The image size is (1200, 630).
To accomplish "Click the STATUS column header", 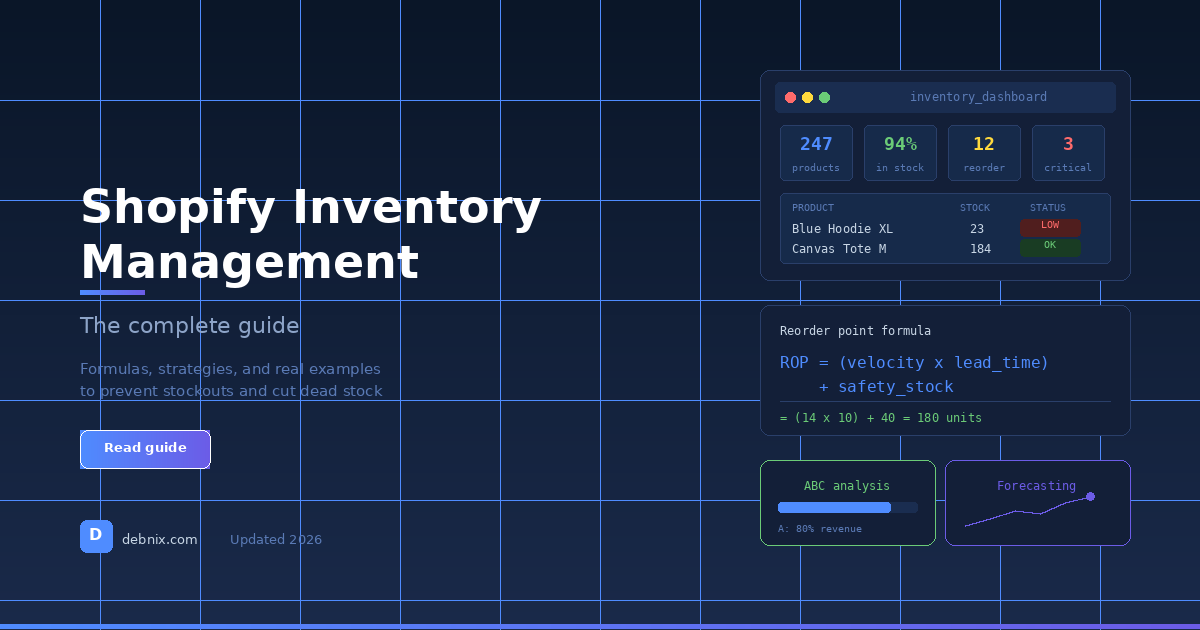I will pyautogui.click(x=1048, y=208).
